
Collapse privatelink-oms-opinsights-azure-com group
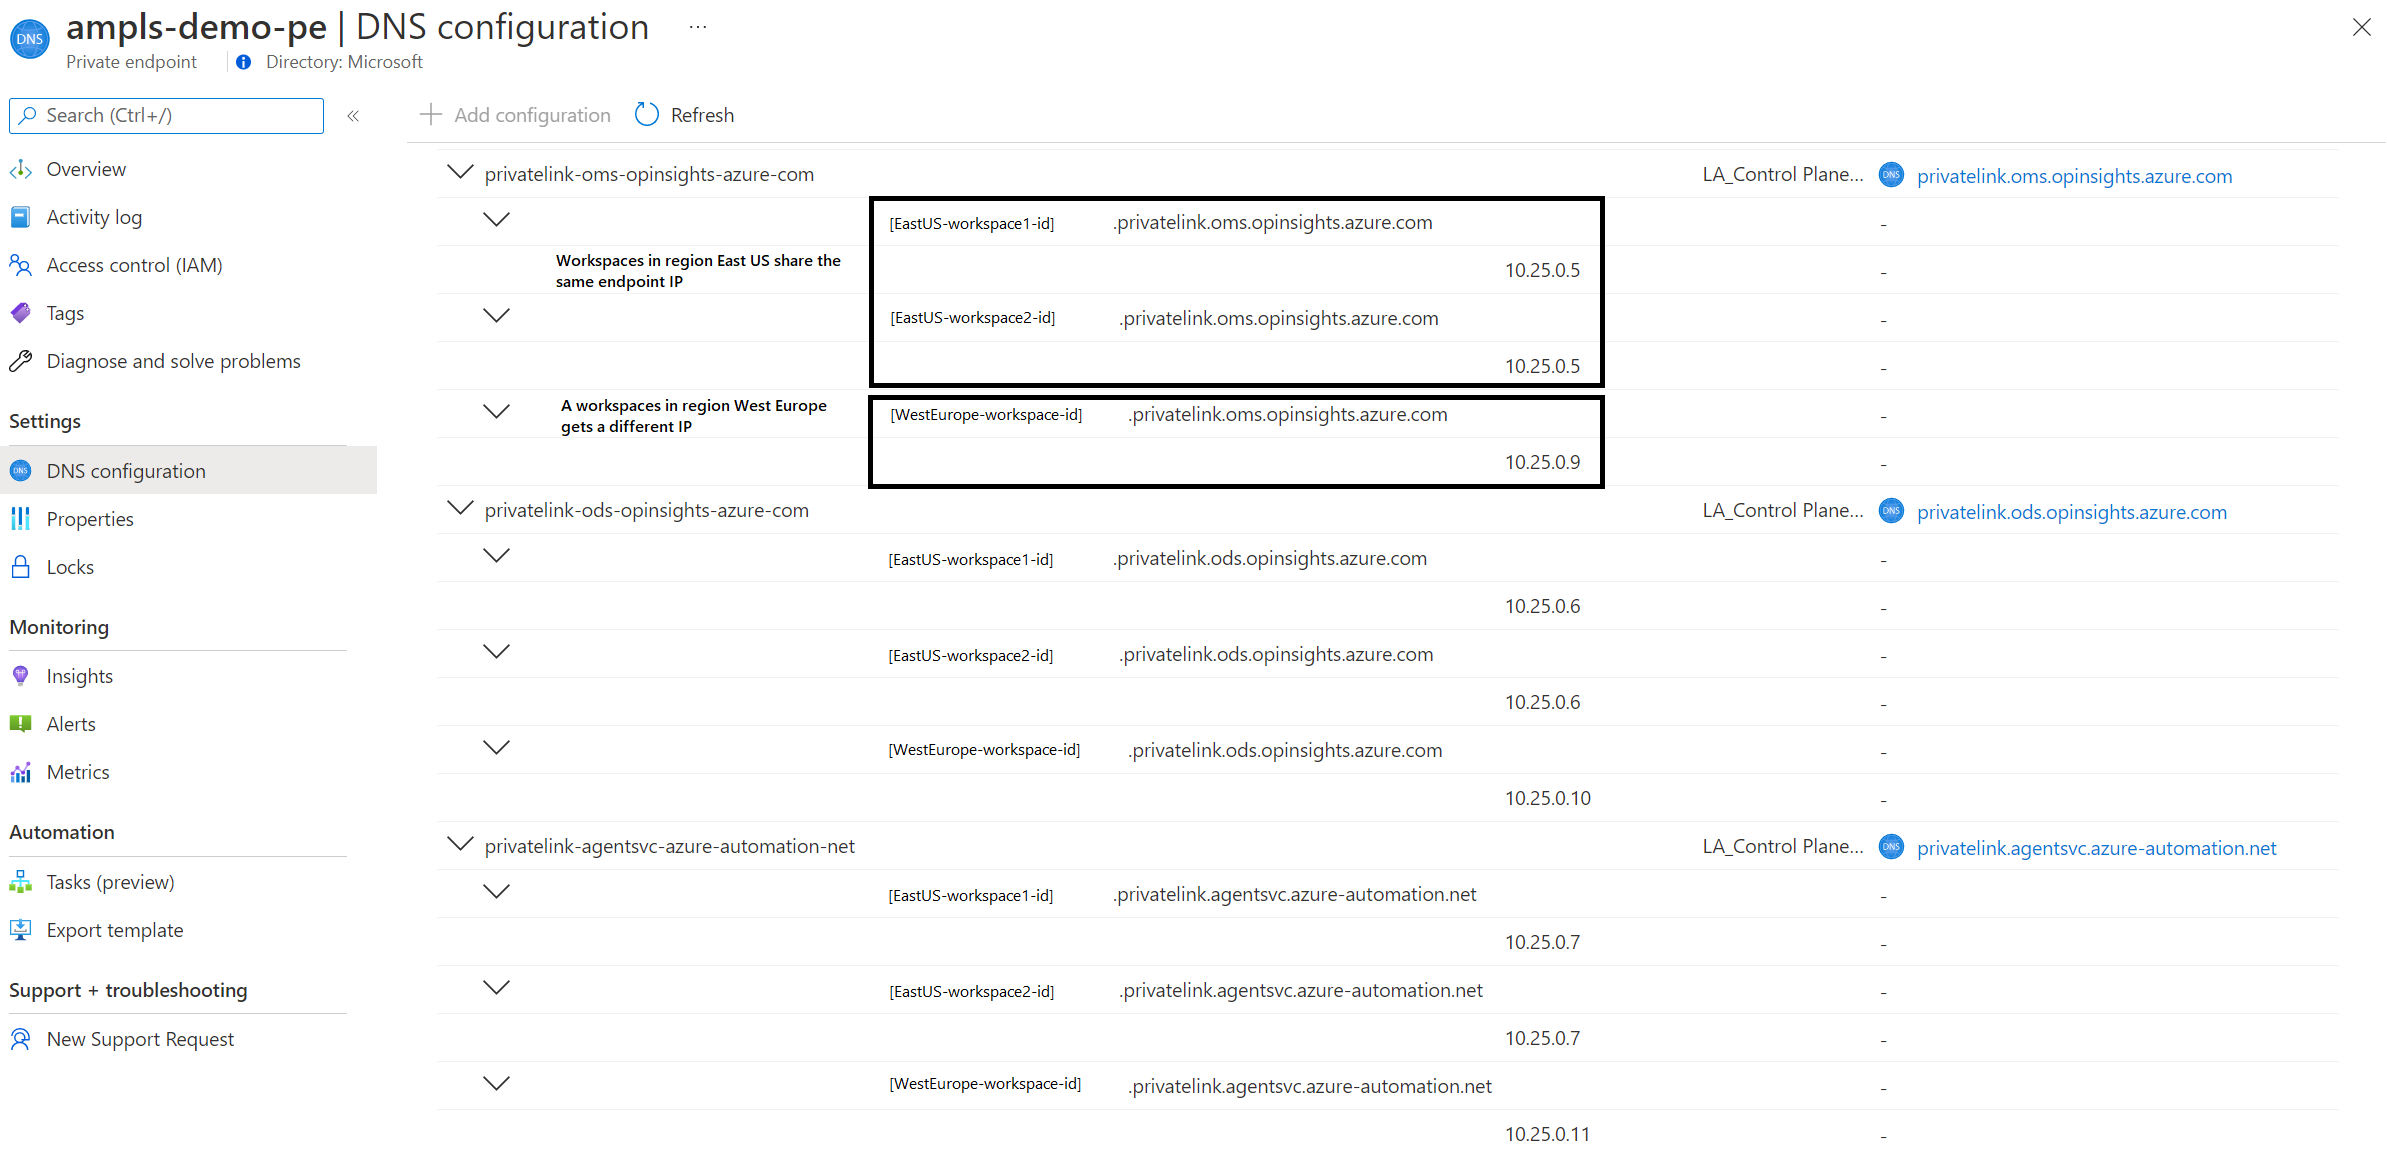[459, 172]
